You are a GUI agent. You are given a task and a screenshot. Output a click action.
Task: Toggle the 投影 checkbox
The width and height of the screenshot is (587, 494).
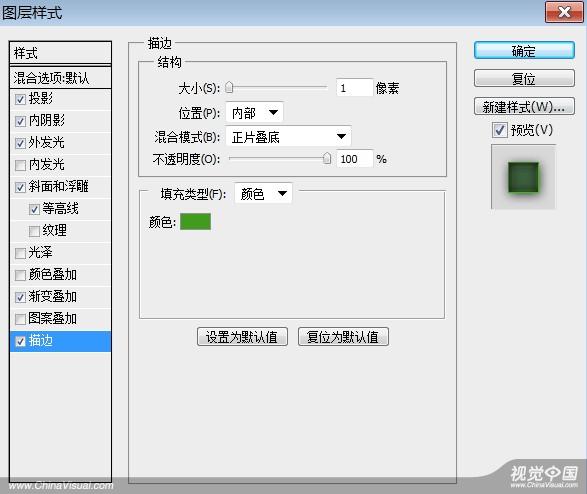coord(20,99)
